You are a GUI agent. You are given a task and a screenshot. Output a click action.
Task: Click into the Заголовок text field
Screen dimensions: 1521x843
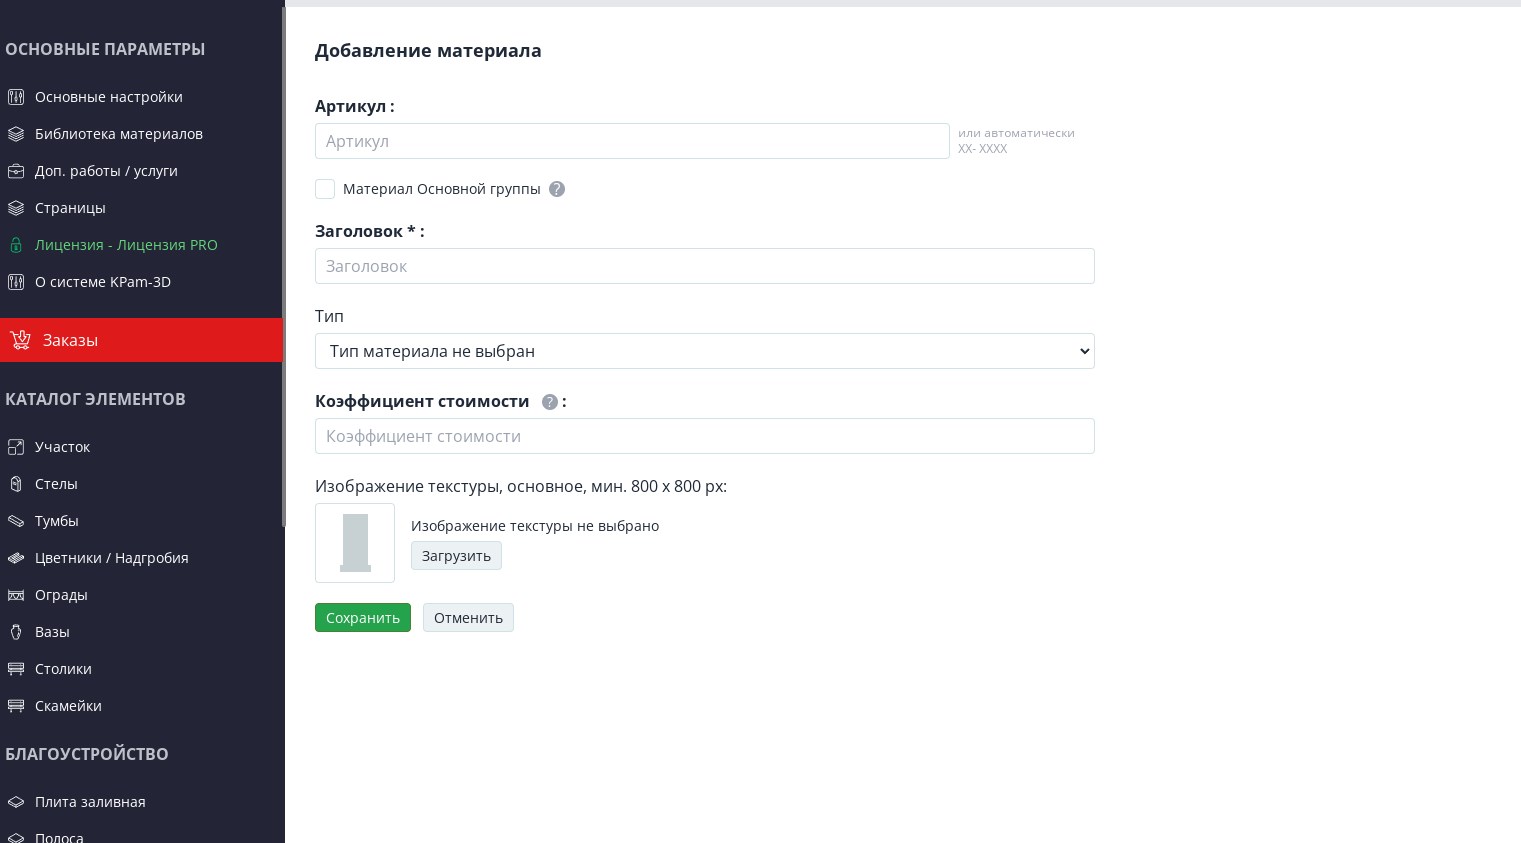click(x=705, y=266)
